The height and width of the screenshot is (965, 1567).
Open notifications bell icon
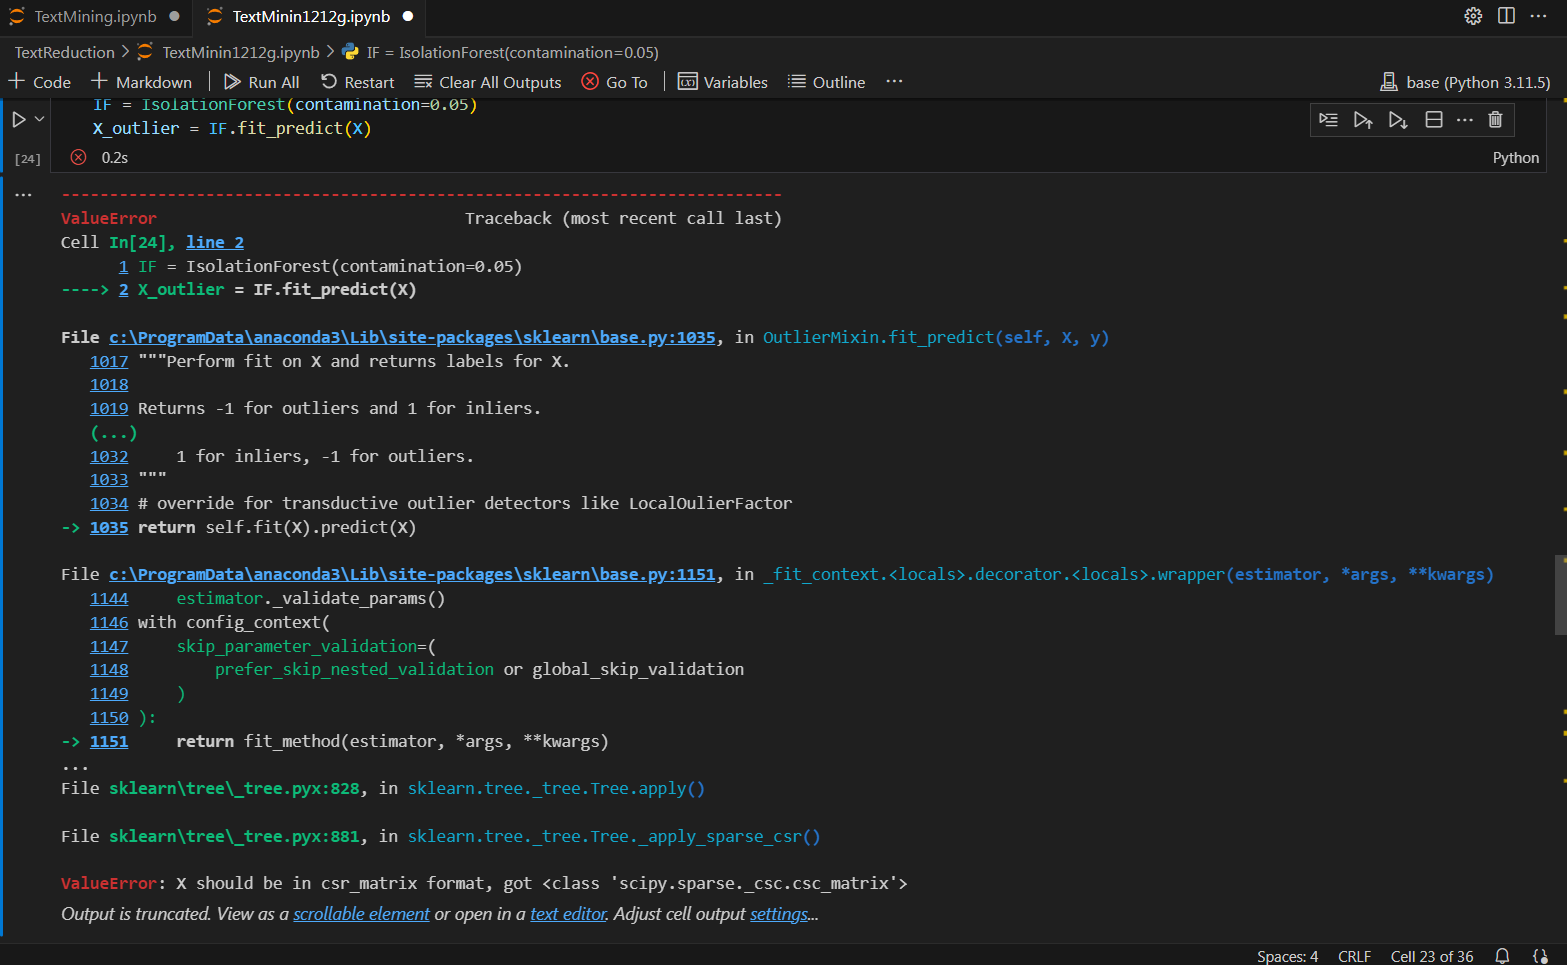(1502, 956)
